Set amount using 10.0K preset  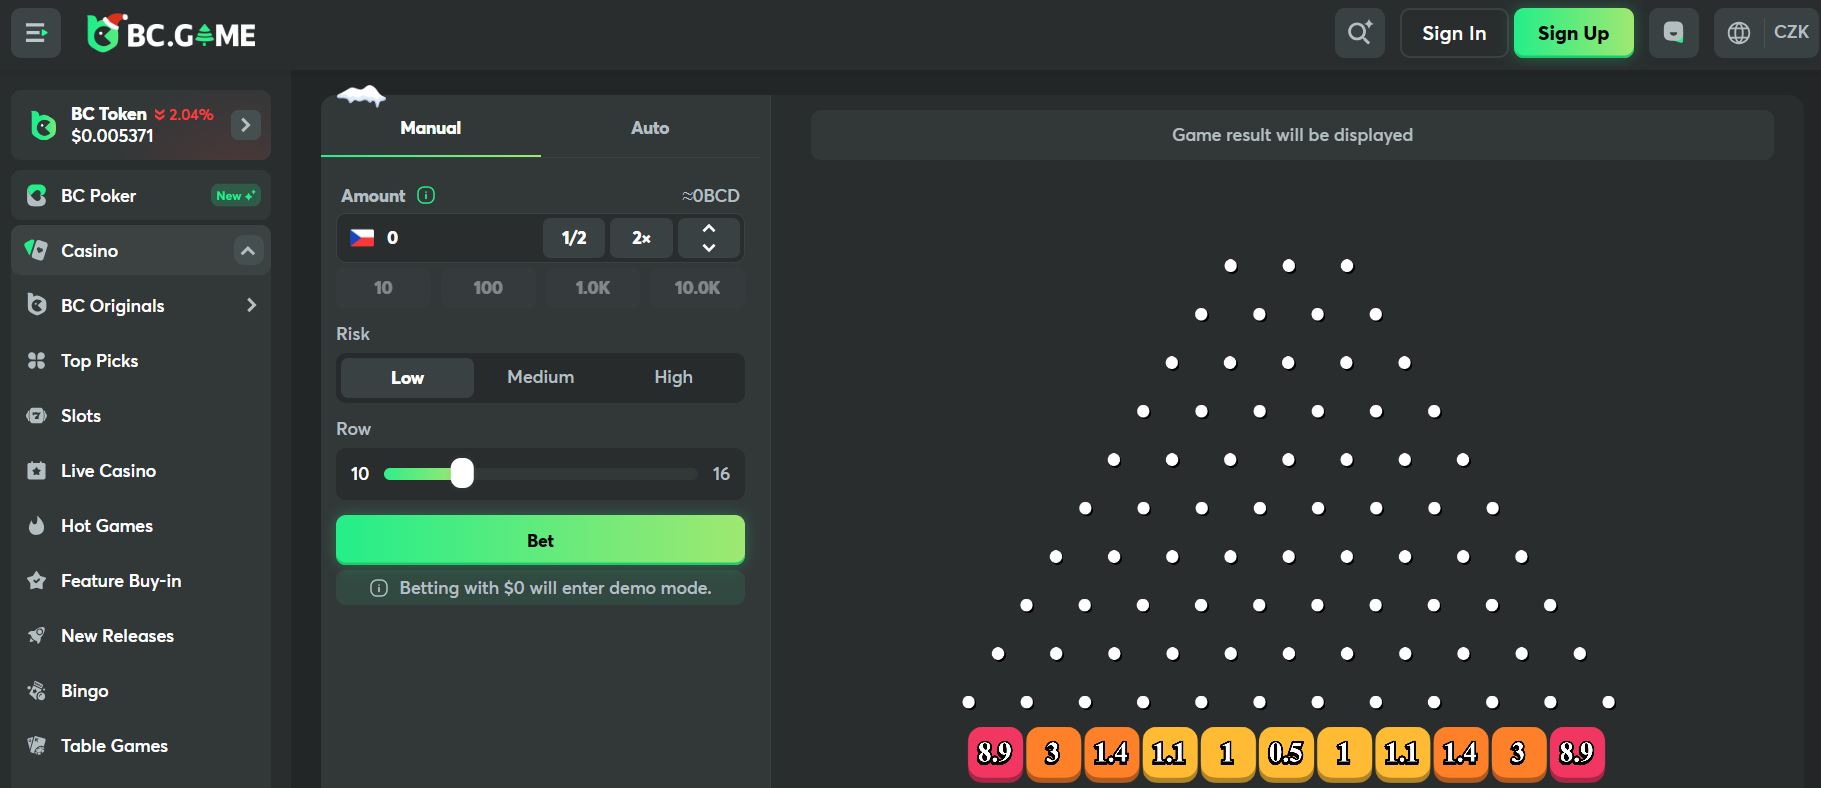pyautogui.click(x=697, y=288)
